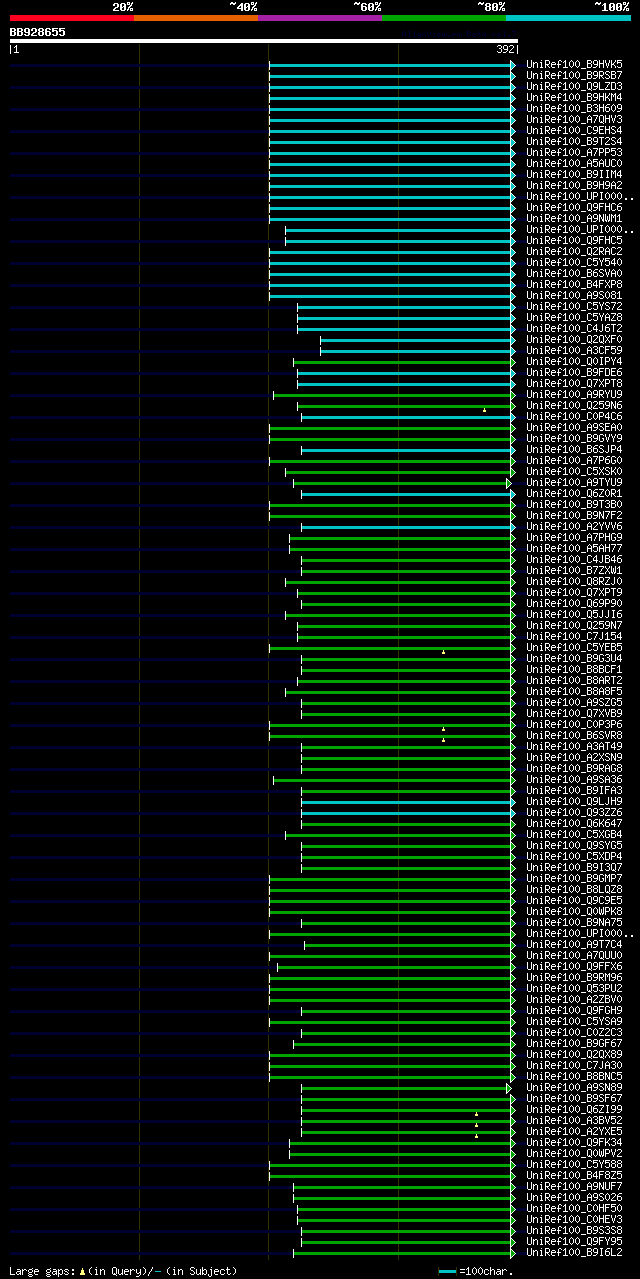Click the cyan alignment bar for Q6Z0R1
640x1279 pixels.
click(406, 493)
